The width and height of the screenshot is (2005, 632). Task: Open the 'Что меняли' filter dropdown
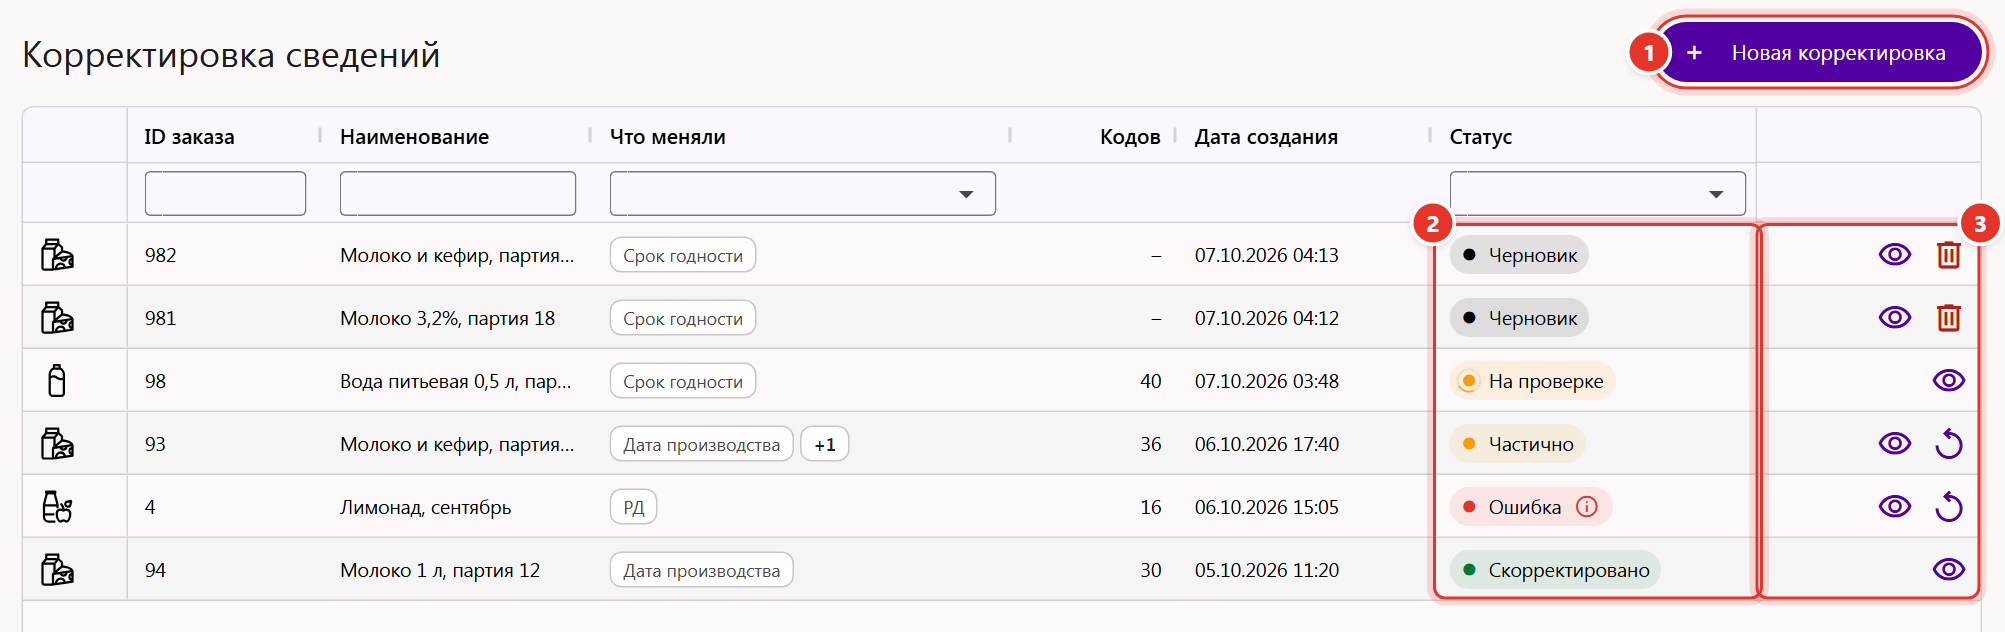(803, 193)
